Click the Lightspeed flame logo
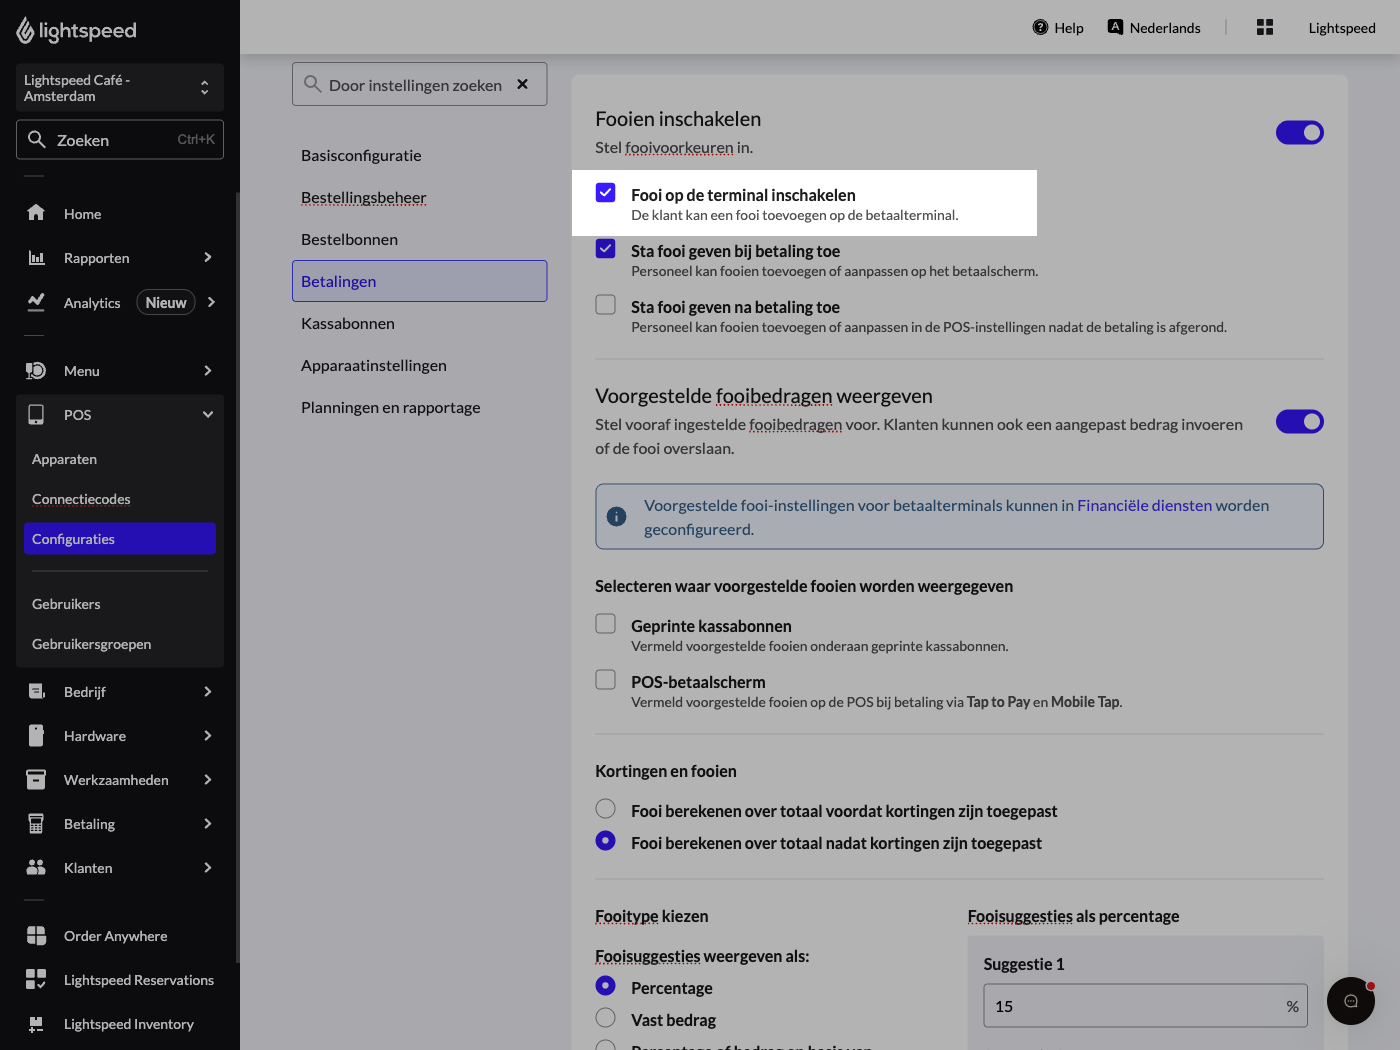This screenshot has width=1400, height=1050. coord(25,31)
